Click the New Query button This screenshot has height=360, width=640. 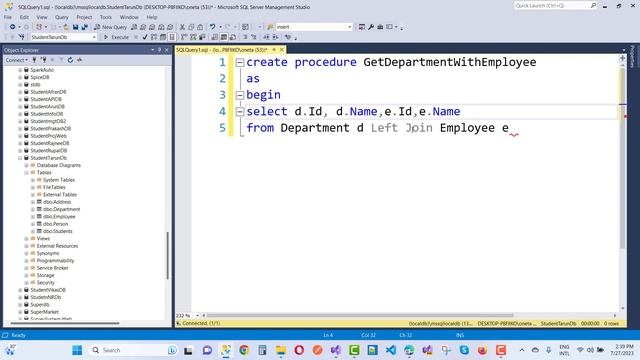(111, 27)
